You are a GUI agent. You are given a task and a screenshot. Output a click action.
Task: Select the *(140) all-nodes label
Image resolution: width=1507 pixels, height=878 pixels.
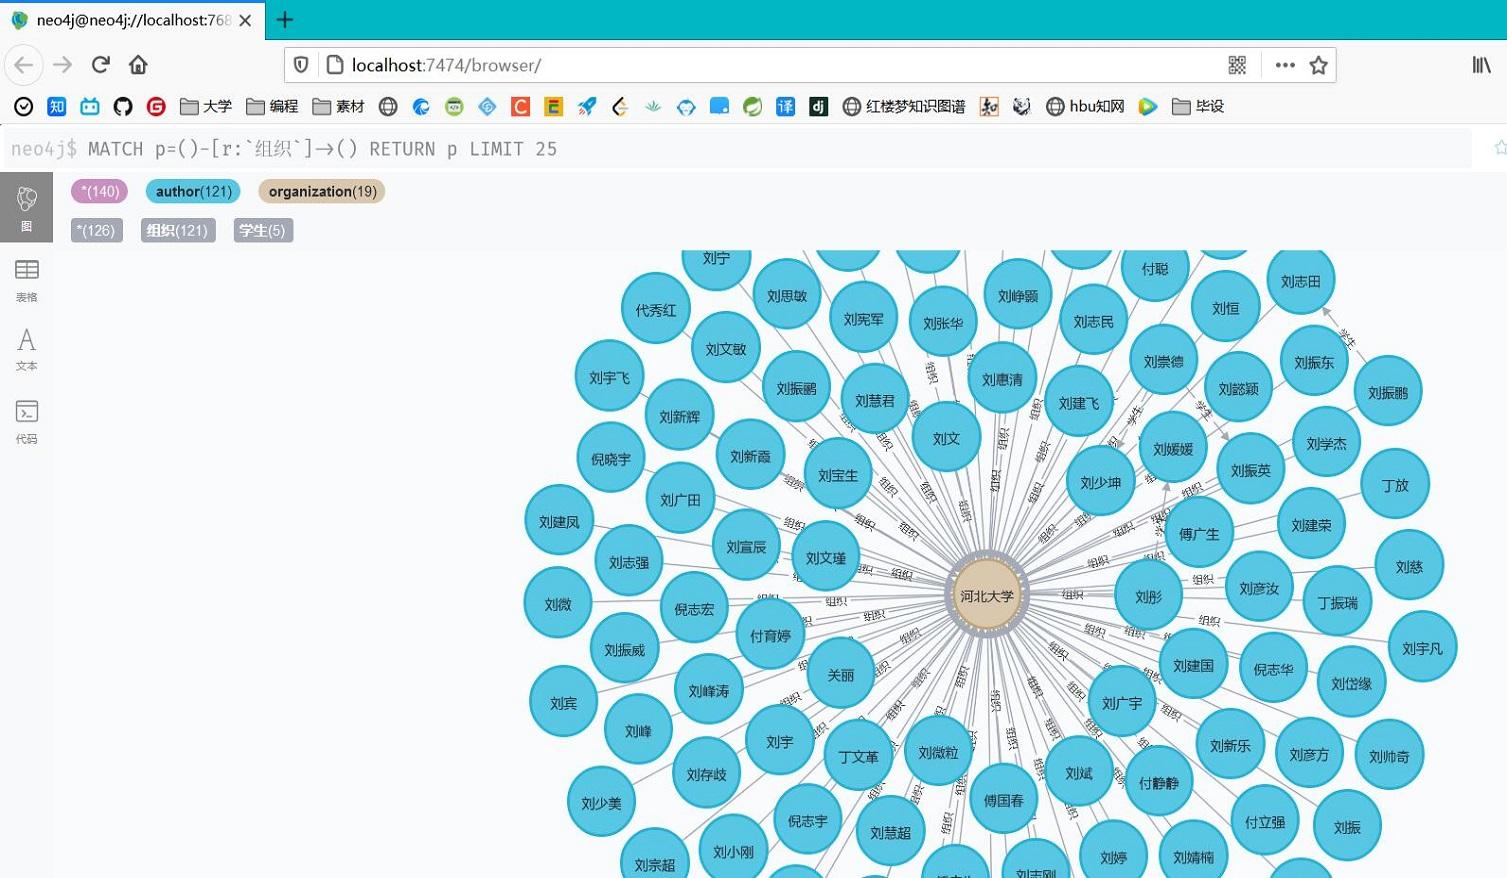[100, 191]
